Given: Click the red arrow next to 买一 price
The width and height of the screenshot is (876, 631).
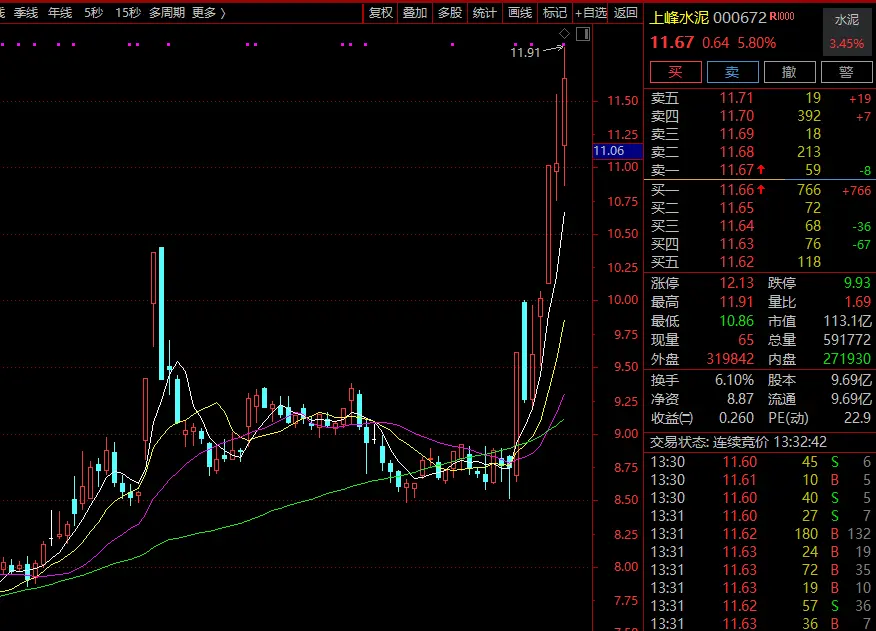Looking at the screenshot, I should click(x=762, y=190).
